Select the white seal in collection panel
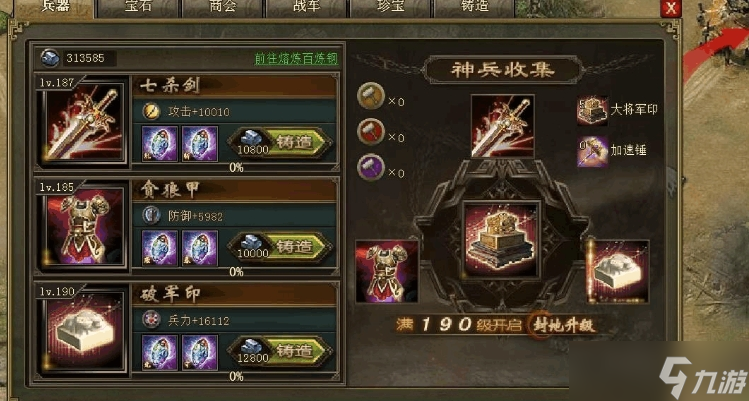Image resolution: width=749 pixels, height=401 pixels. [618, 271]
